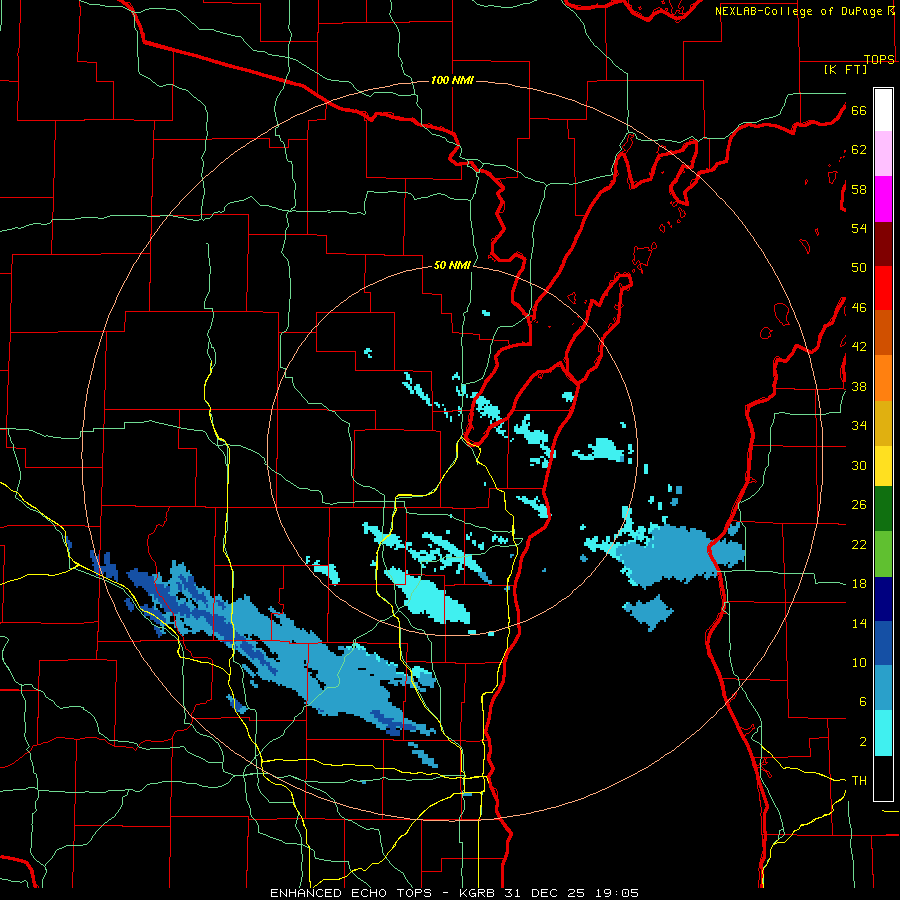
Task: Click the 34 legend value
Action: 859,426
